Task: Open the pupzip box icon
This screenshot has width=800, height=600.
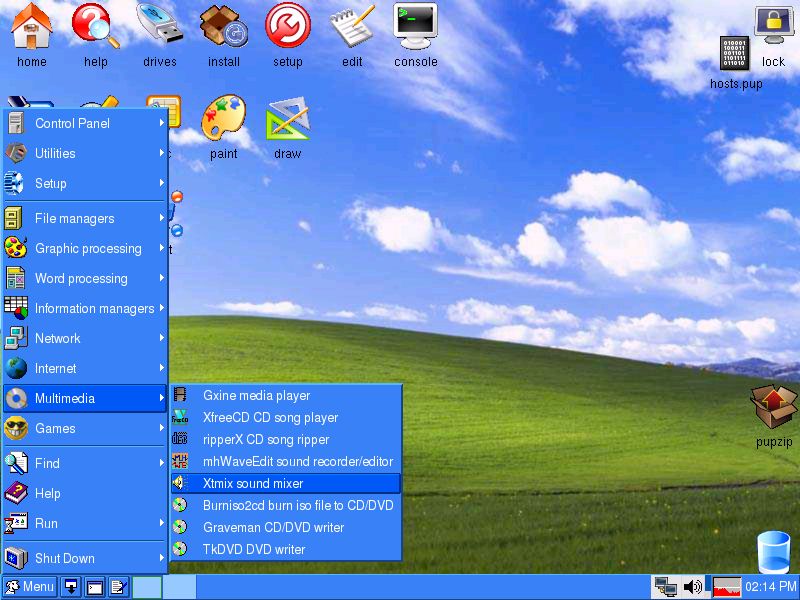Action: [773, 407]
